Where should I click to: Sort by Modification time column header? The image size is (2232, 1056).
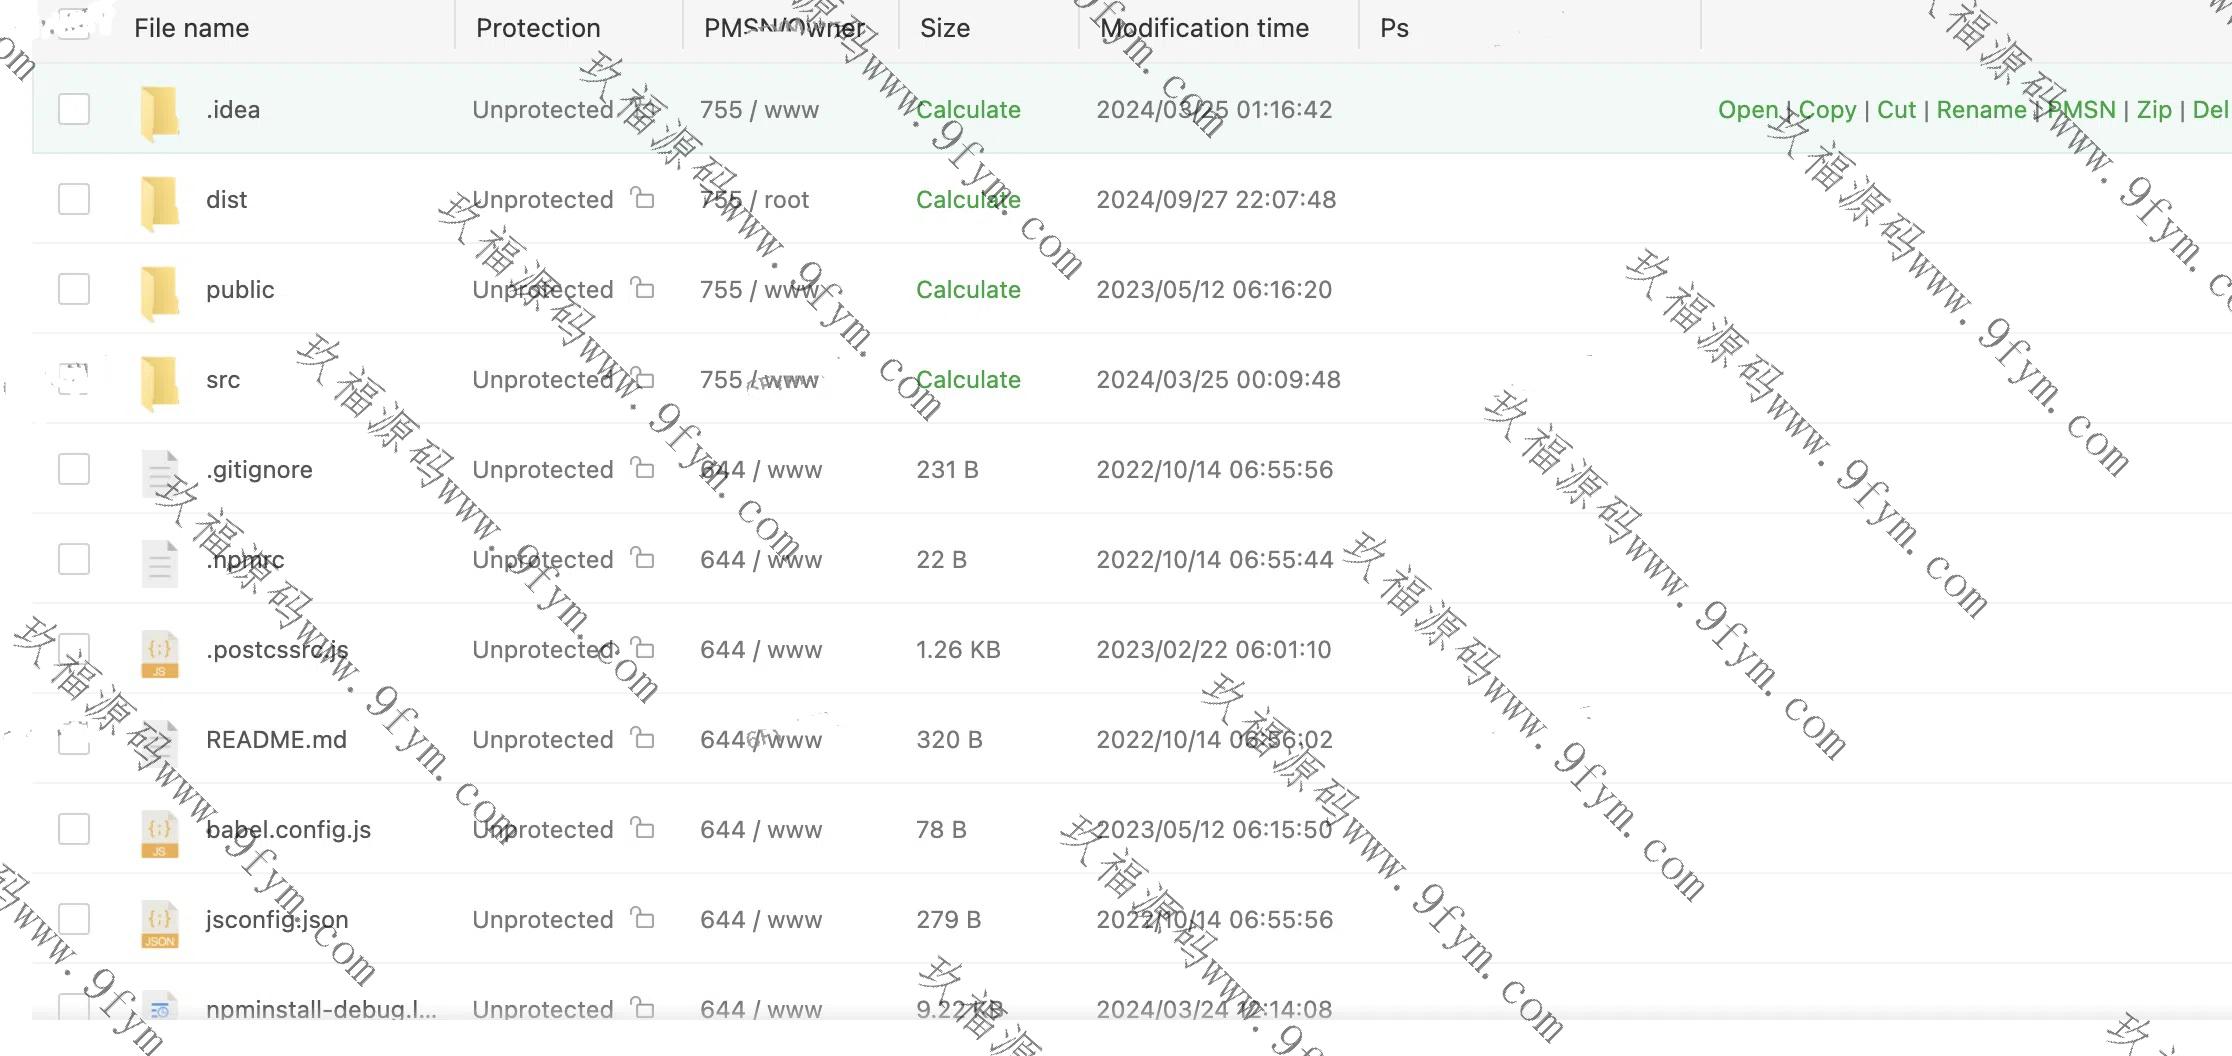[x=1204, y=28]
